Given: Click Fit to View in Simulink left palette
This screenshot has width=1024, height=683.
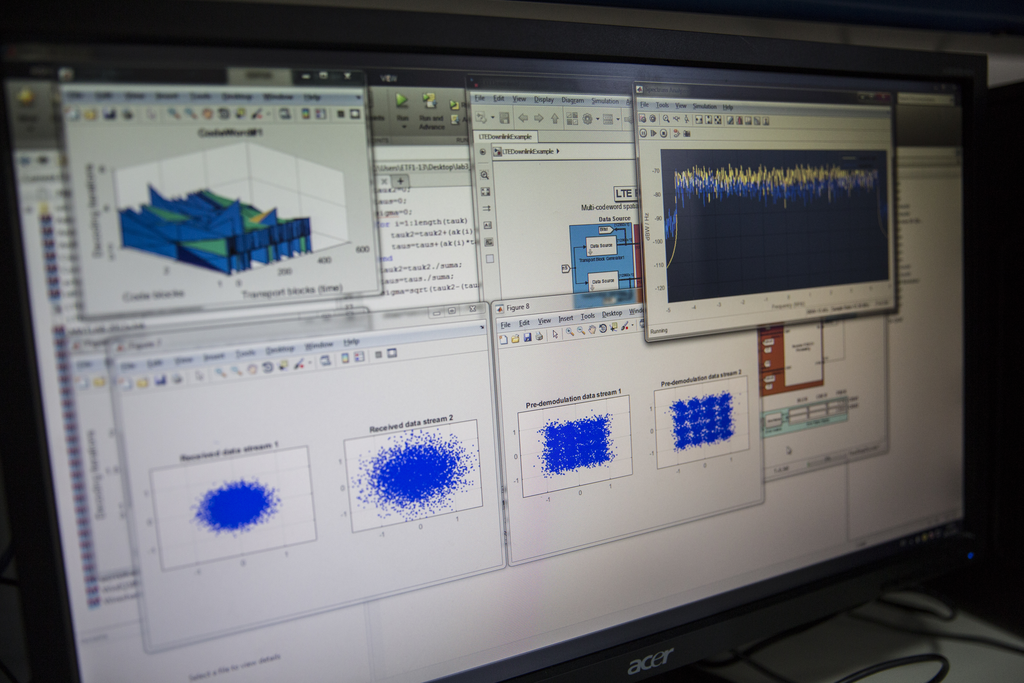Looking at the screenshot, I should (x=486, y=191).
